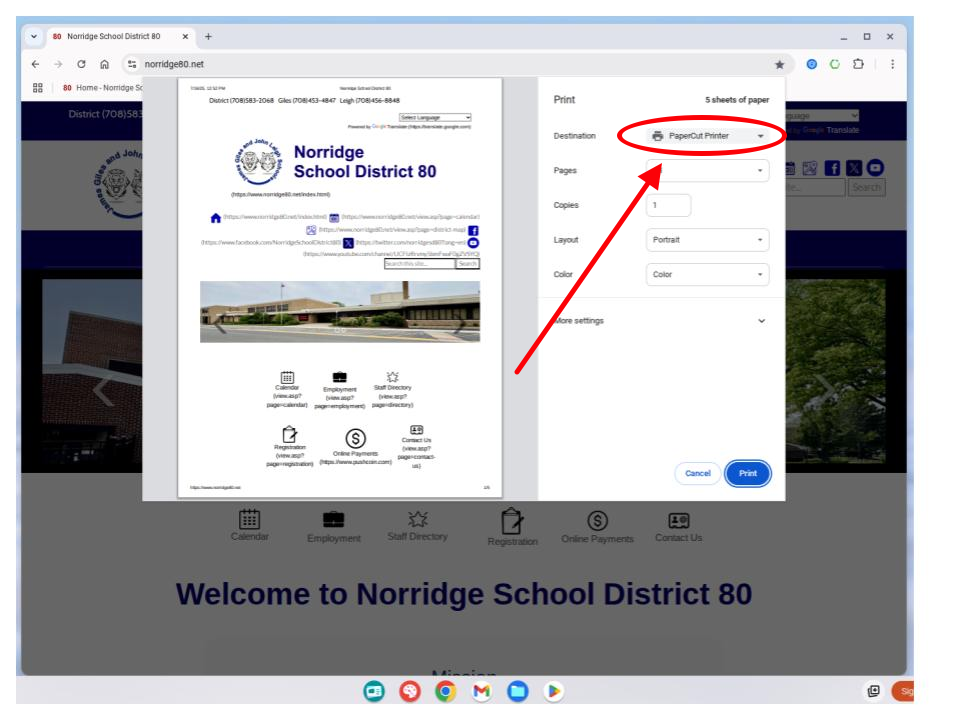Click the Chrome icon in the shelf
Image resolution: width=960 pixels, height=720 pixels.
[445, 691]
